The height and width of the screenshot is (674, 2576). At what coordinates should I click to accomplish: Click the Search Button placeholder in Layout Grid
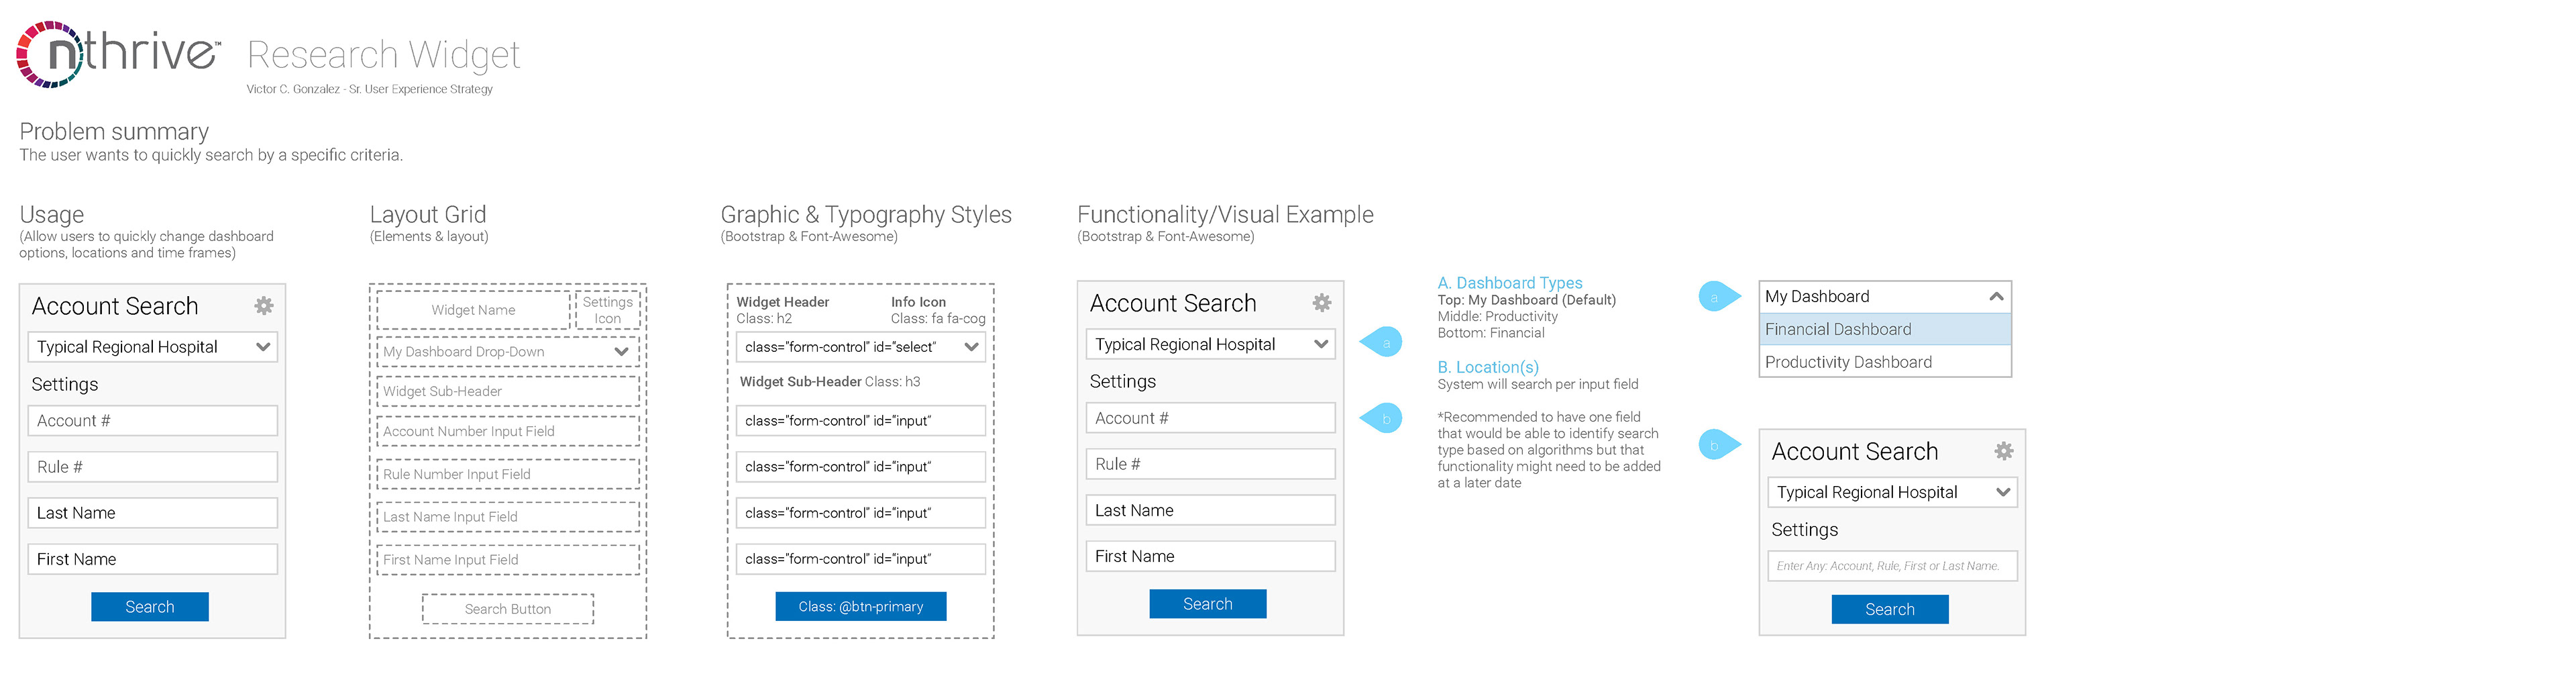pyautogui.click(x=508, y=609)
